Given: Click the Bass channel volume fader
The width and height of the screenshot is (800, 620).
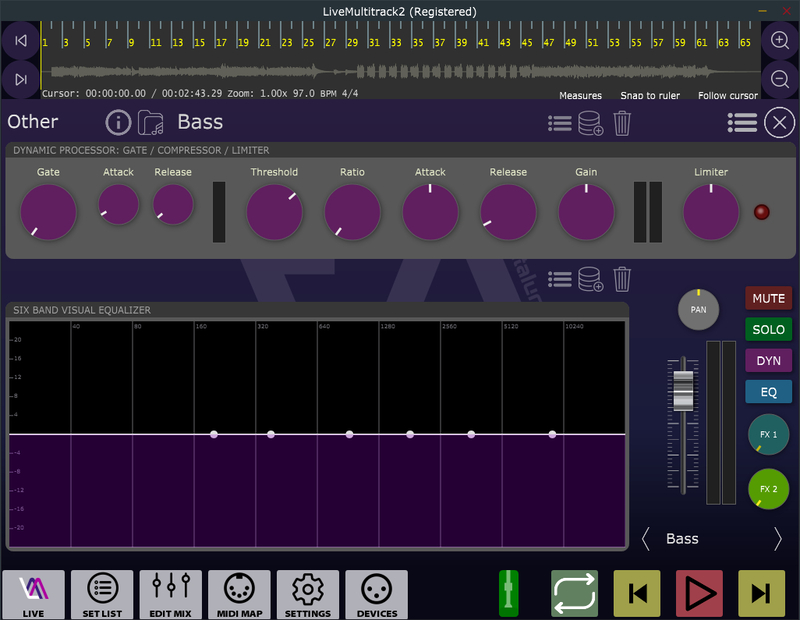Looking at the screenshot, I should coord(683,391).
